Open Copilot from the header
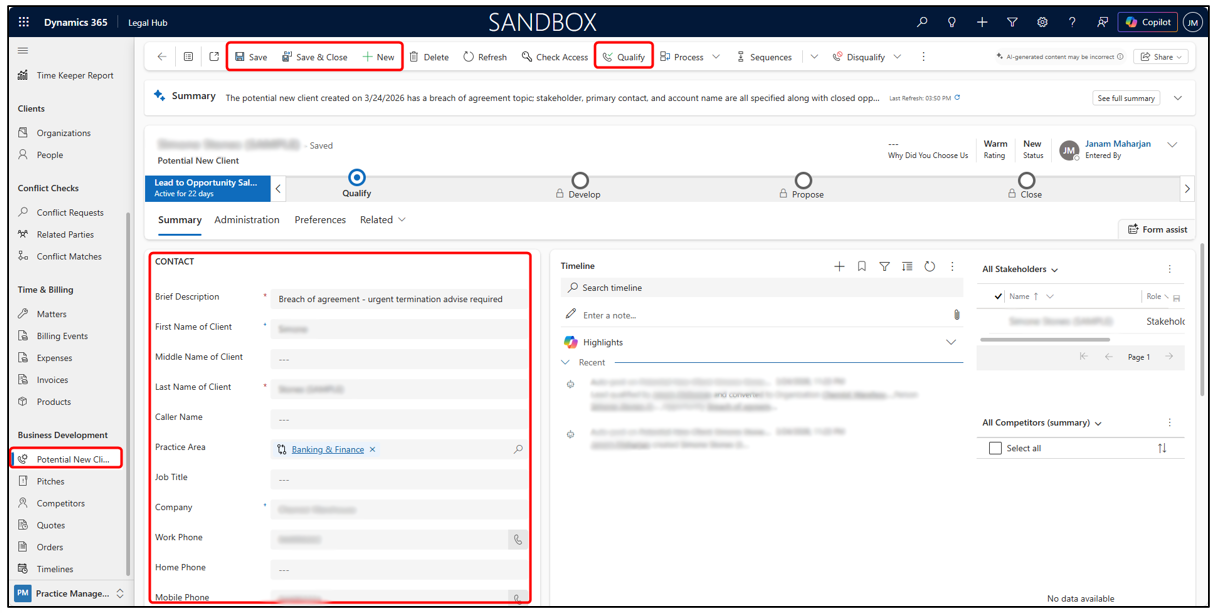The height and width of the screenshot is (613, 1215). click(x=1147, y=22)
